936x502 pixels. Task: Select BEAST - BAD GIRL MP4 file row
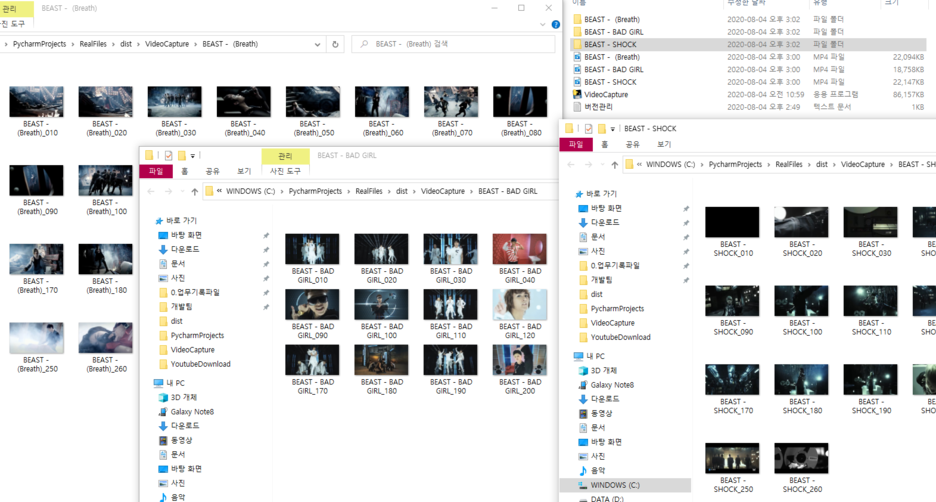click(x=749, y=70)
